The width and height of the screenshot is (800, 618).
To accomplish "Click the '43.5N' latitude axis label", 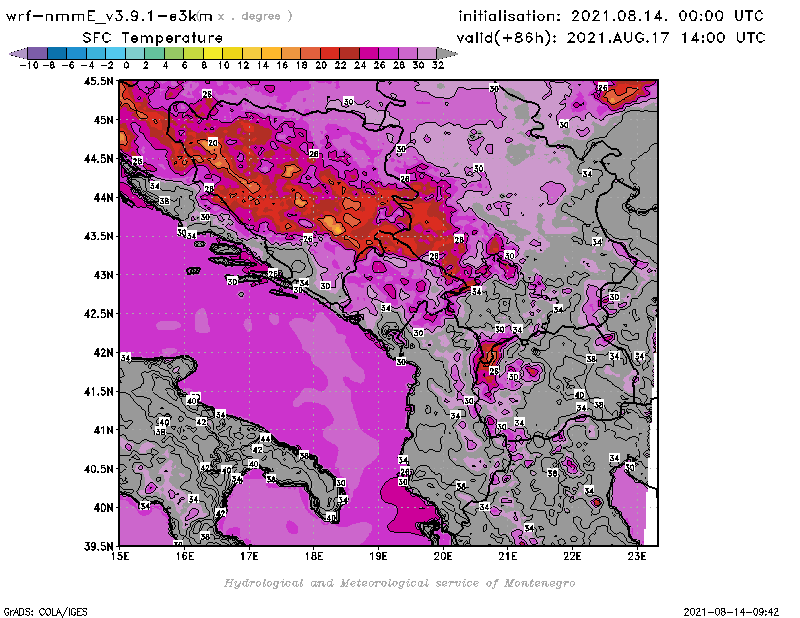I will [x=99, y=236].
